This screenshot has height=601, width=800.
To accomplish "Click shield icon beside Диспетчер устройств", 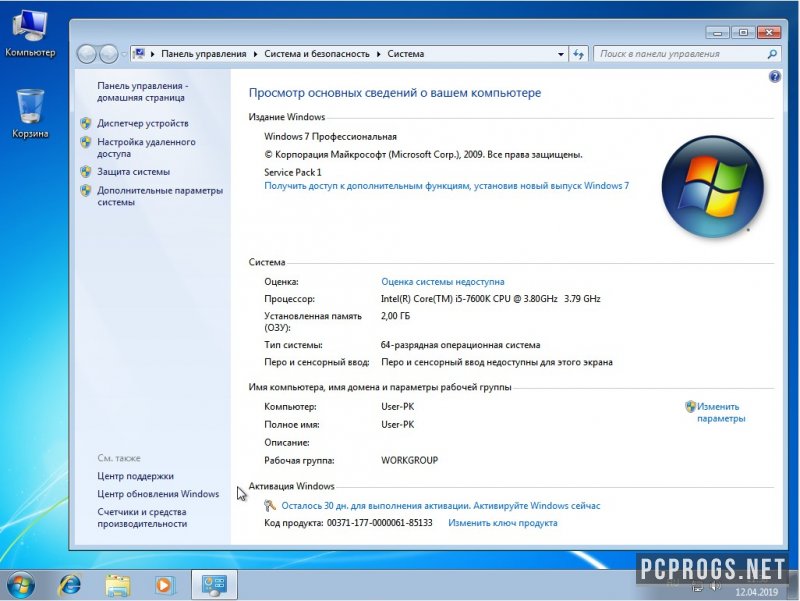I will [x=86, y=123].
